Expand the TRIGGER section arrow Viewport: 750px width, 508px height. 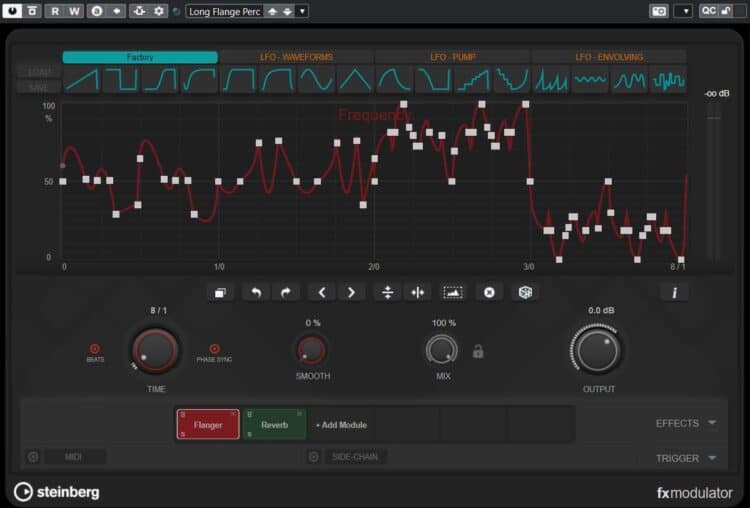click(712, 458)
